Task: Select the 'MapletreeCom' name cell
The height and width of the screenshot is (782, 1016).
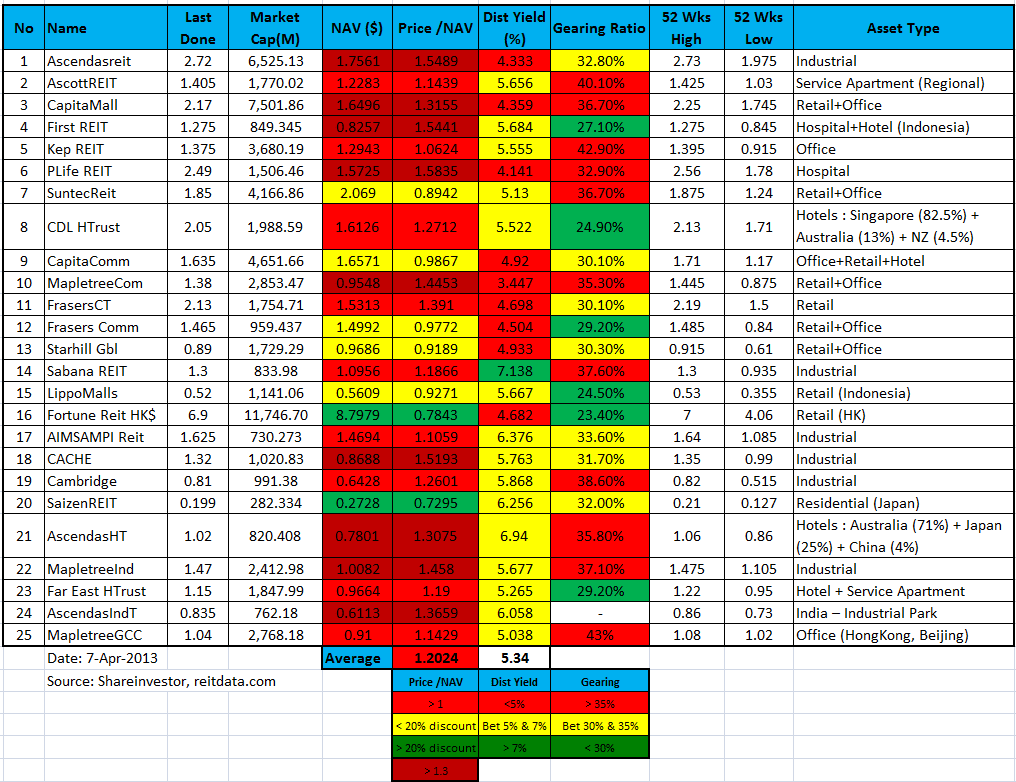Action: (x=106, y=283)
